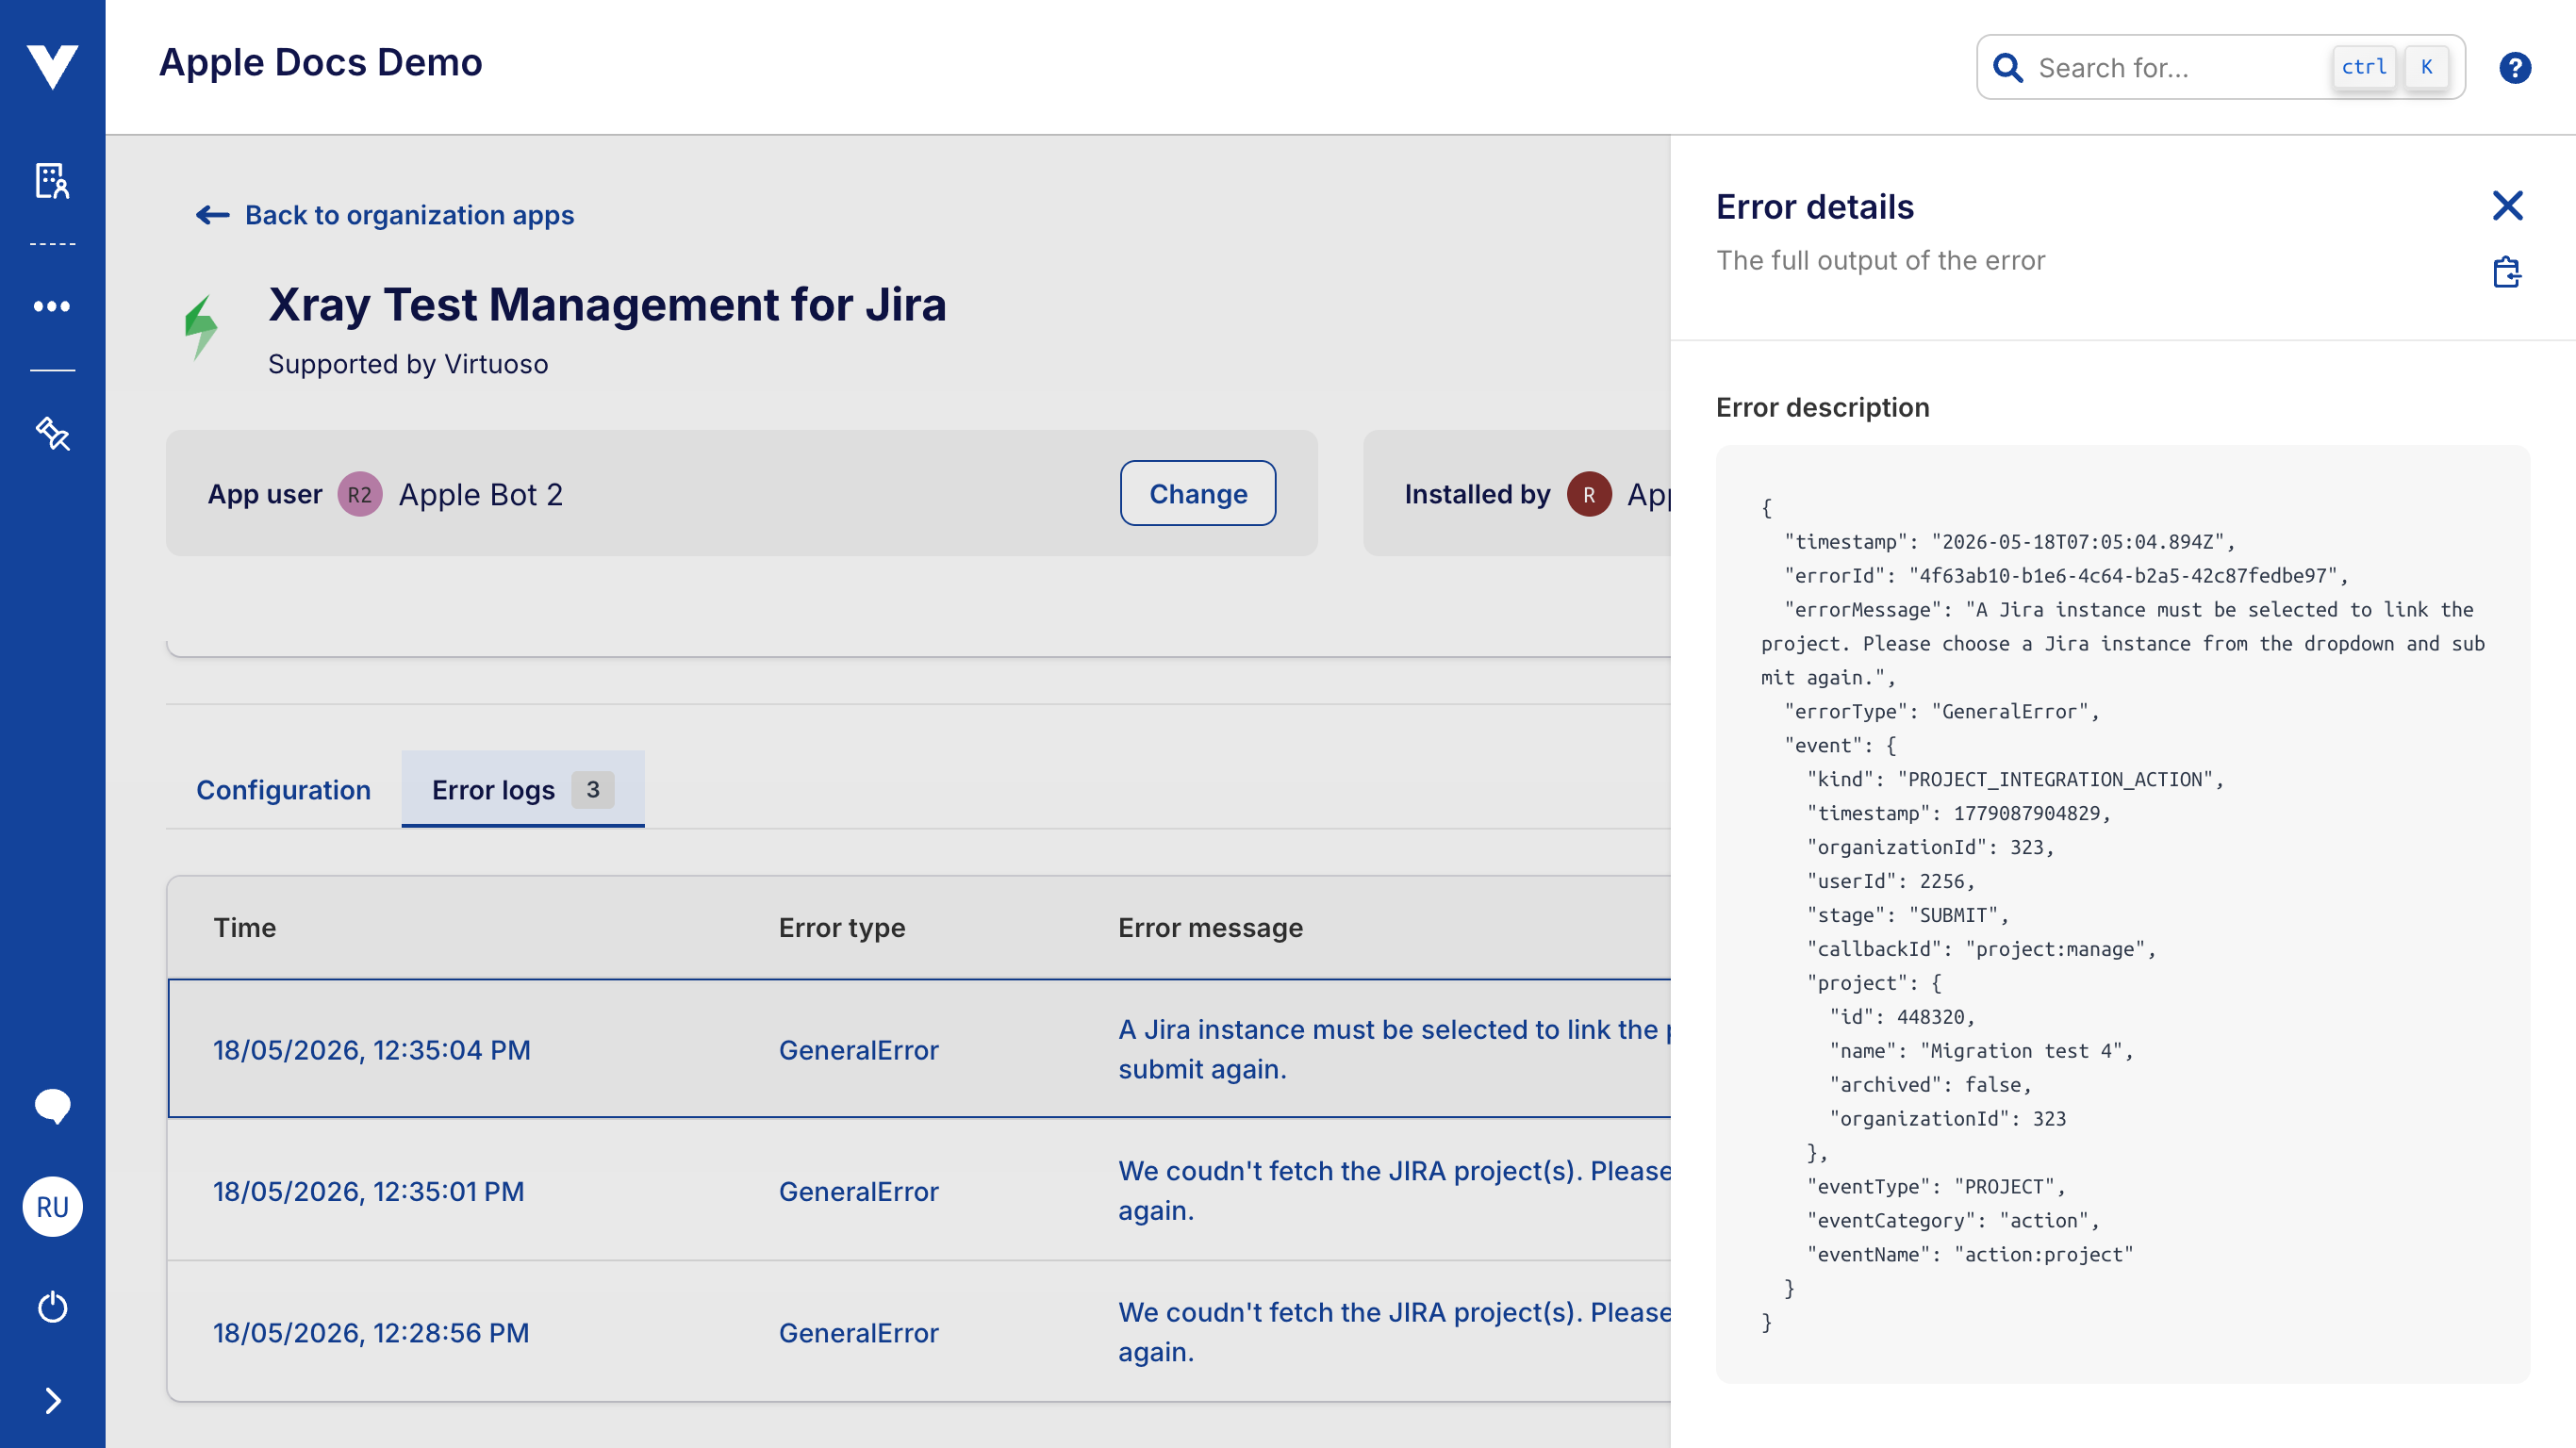Click the Error type column header

coord(842,928)
